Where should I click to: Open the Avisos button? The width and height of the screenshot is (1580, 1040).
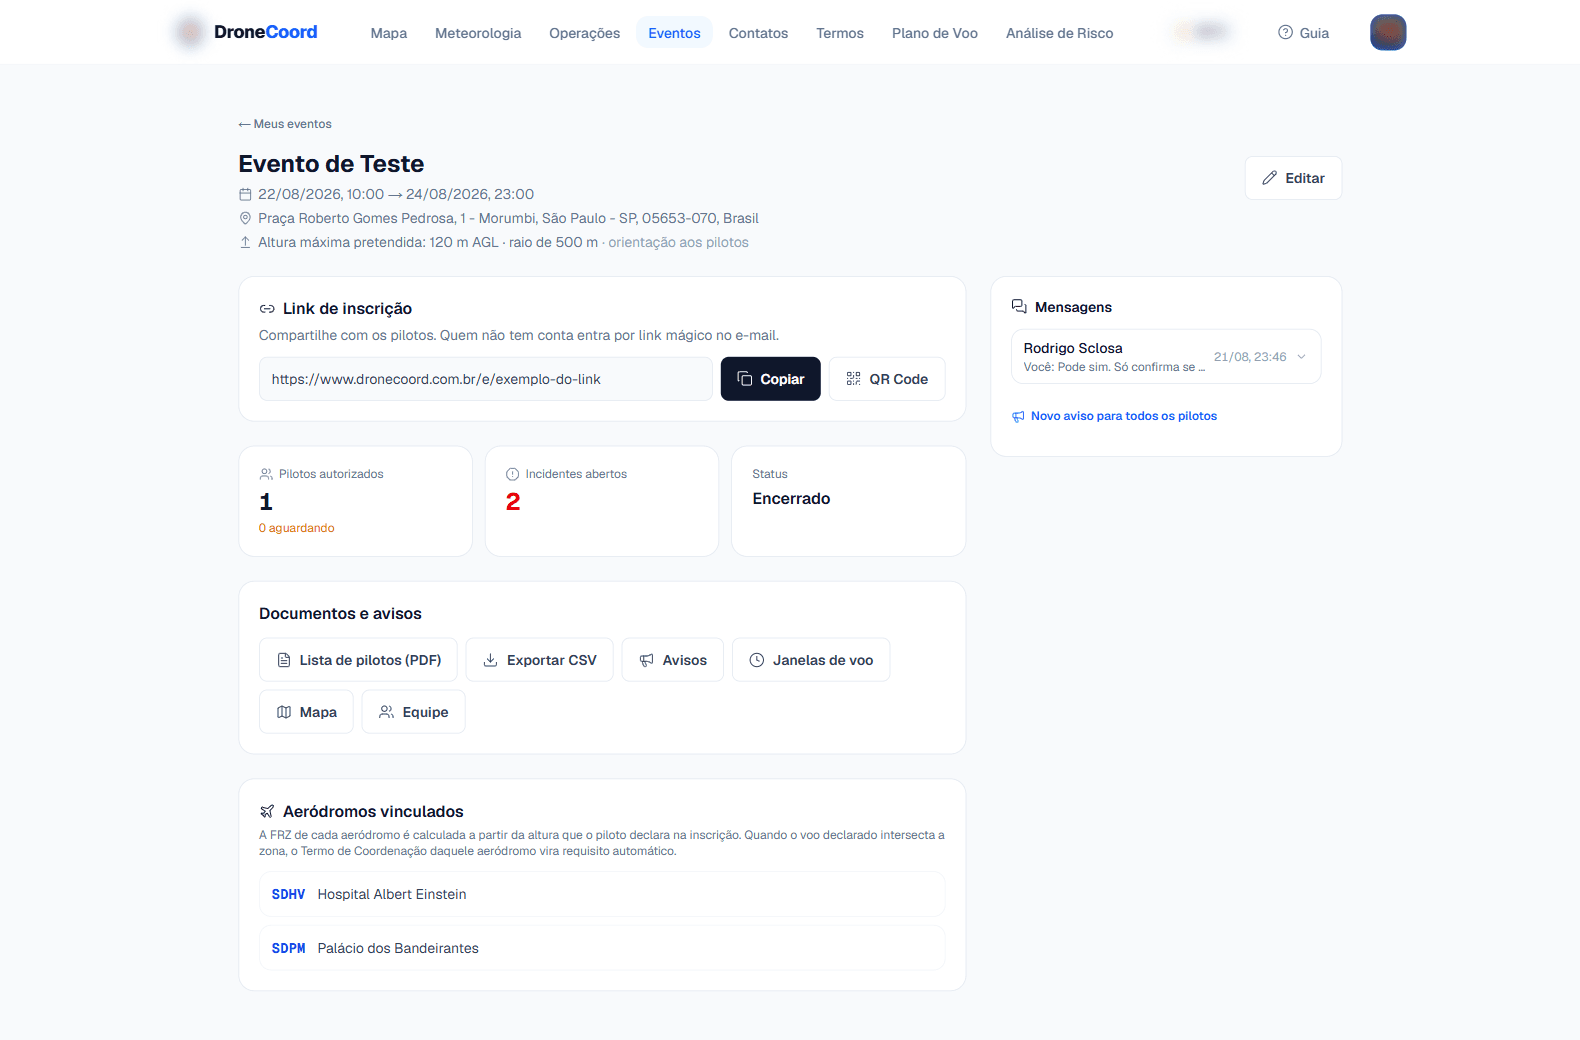pyautogui.click(x=673, y=660)
